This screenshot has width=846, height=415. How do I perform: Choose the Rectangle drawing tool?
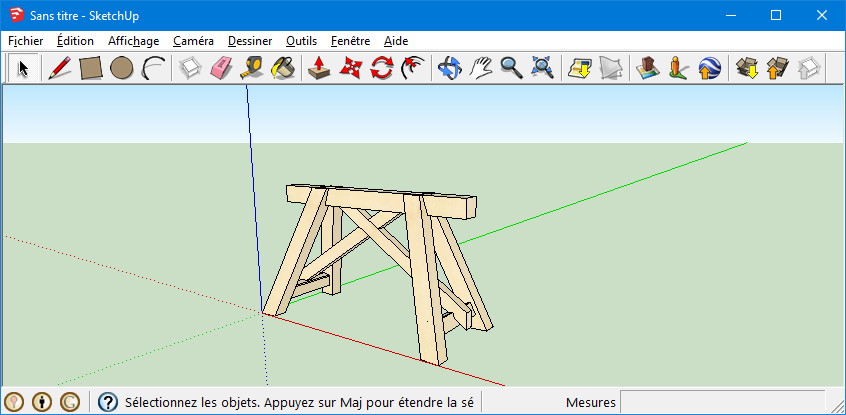[91, 68]
